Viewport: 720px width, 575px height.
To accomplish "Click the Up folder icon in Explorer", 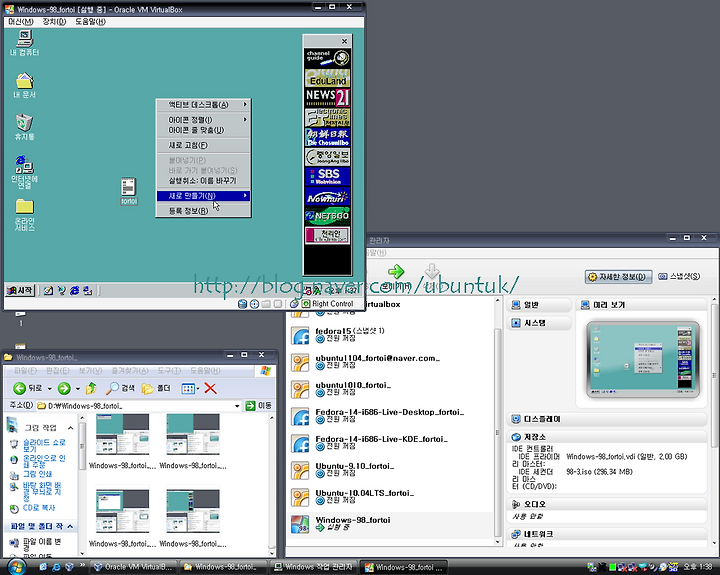I will pos(91,389).
